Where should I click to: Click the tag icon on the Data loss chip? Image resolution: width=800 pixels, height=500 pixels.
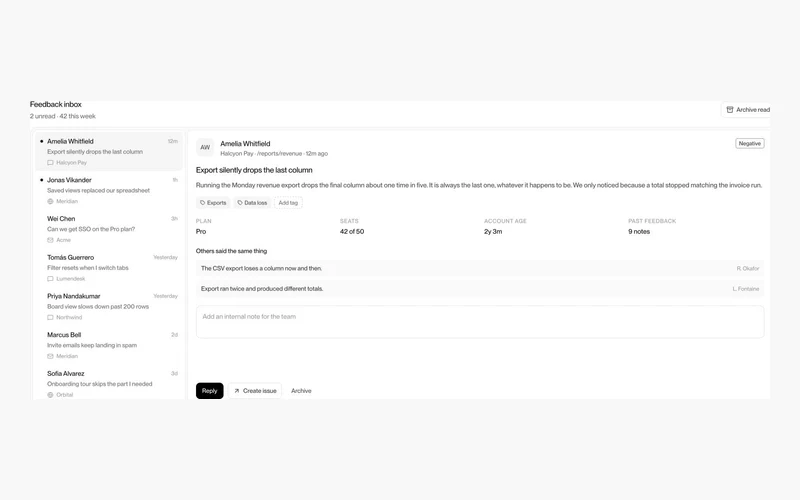tap(240, 203)
